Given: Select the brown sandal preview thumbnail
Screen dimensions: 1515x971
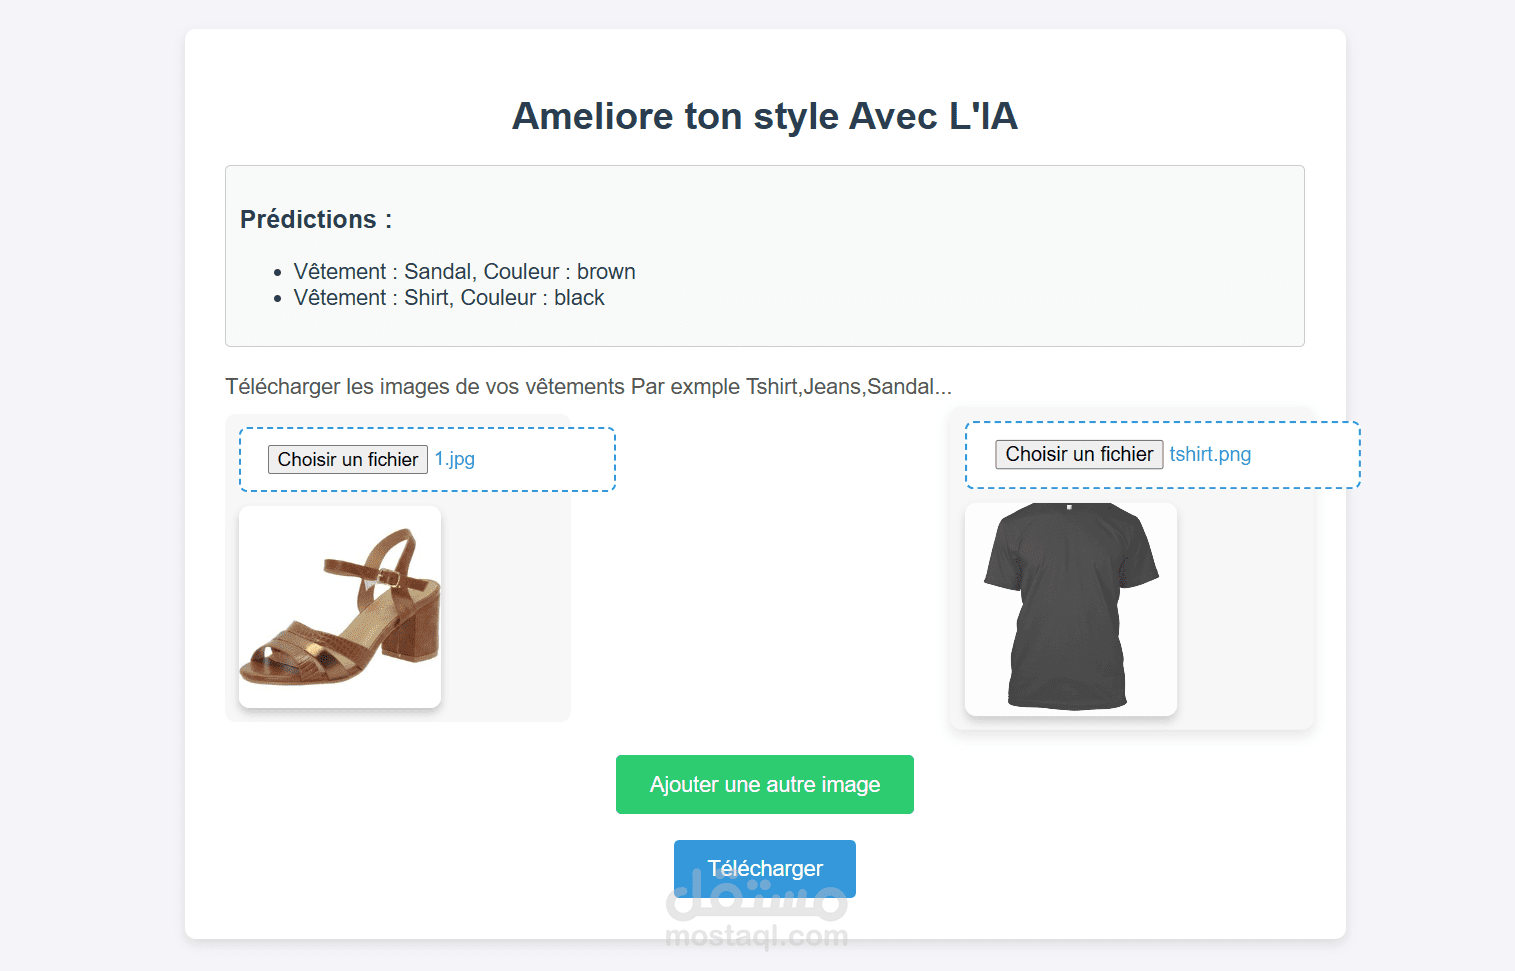Looking at the screenshot, I should [340, 607].
